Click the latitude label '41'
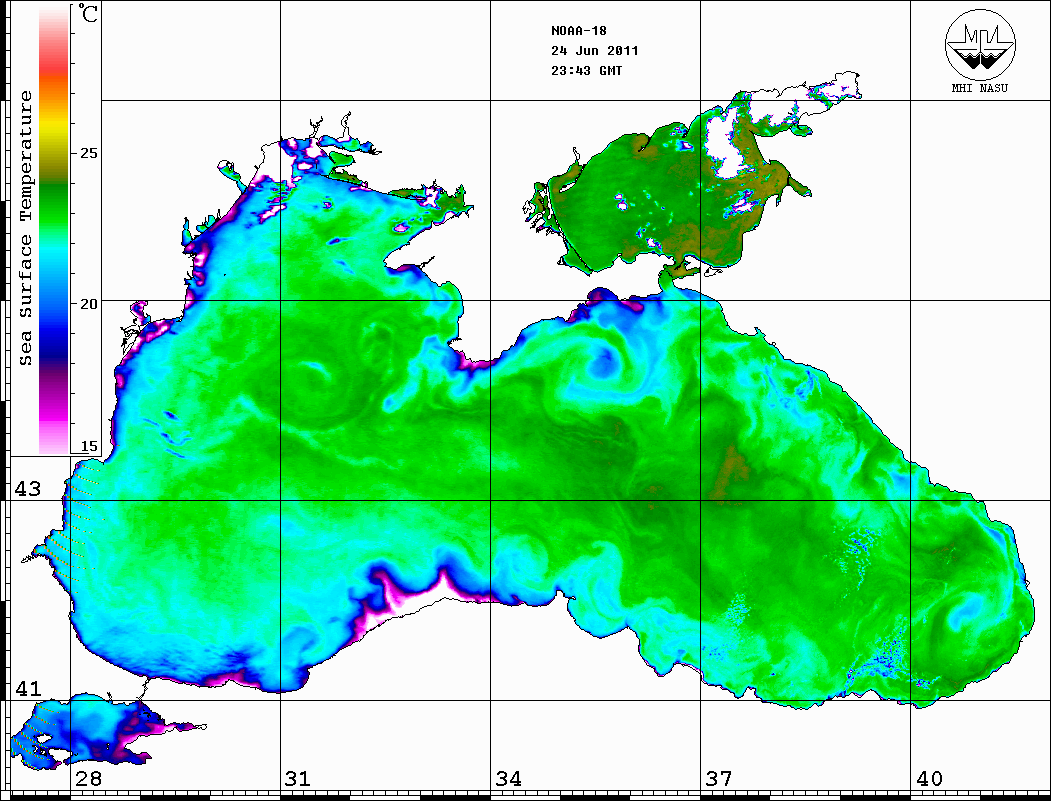The height and width of the screenshot is (801, 1051). pos(28,688)
